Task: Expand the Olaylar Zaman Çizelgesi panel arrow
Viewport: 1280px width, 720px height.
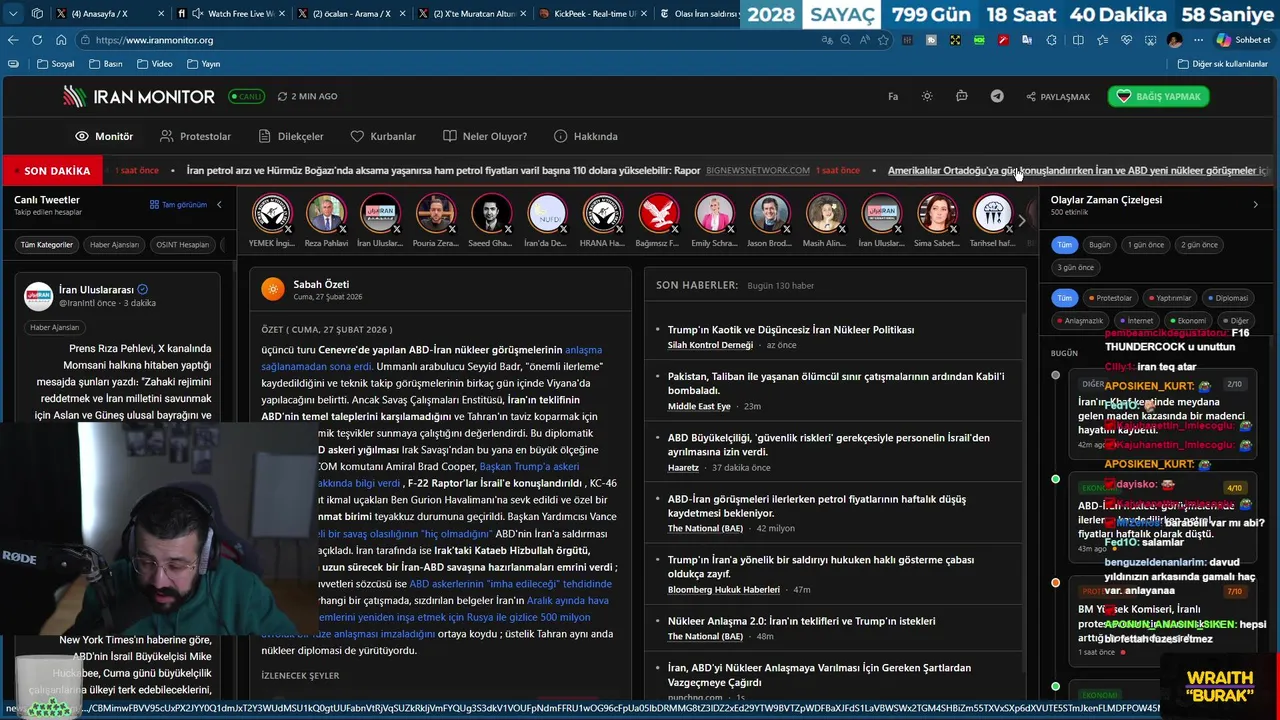Action: (1256, 205)
